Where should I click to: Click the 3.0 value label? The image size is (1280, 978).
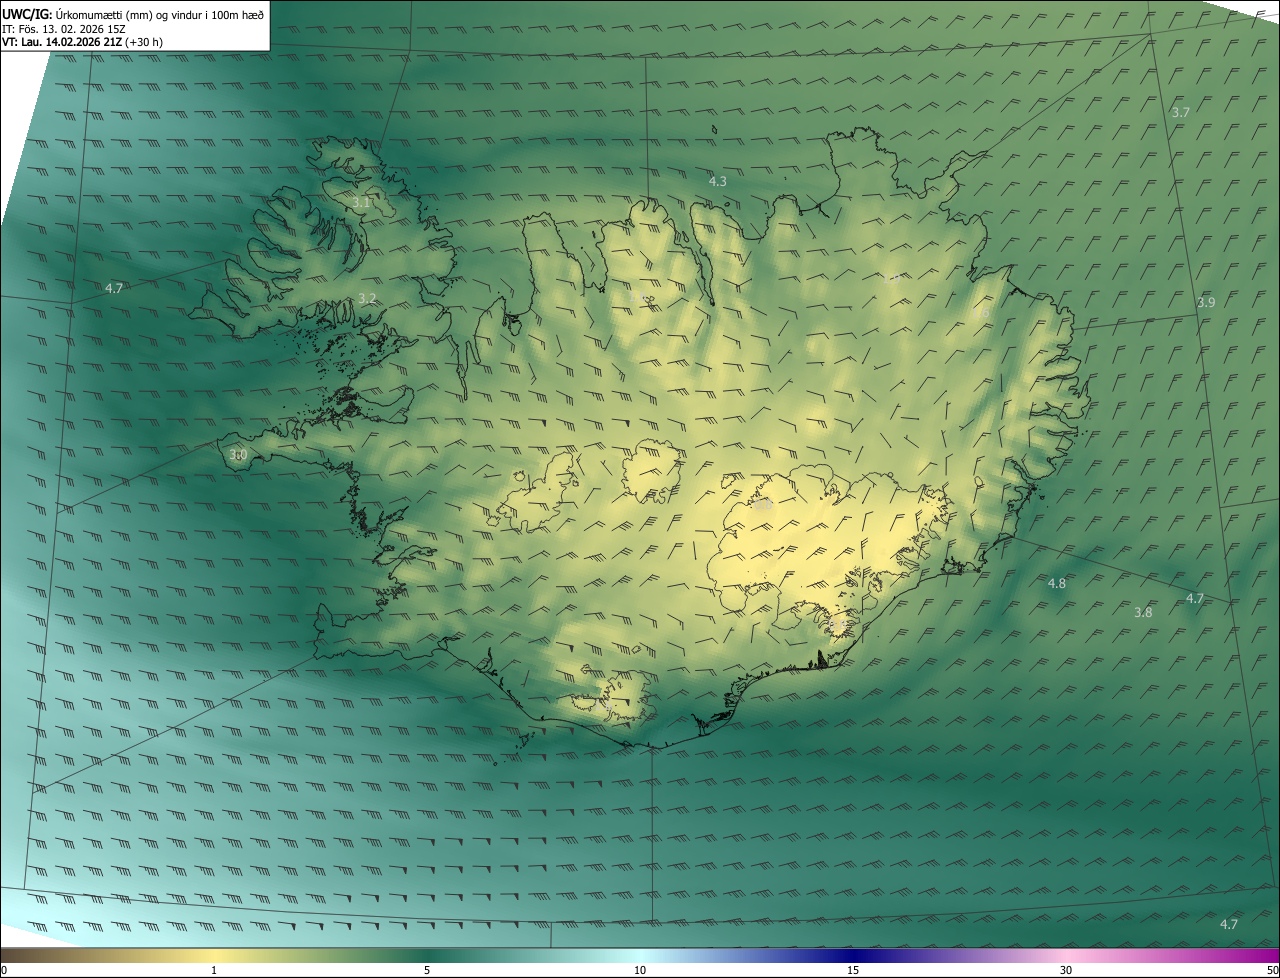point(238,454)
